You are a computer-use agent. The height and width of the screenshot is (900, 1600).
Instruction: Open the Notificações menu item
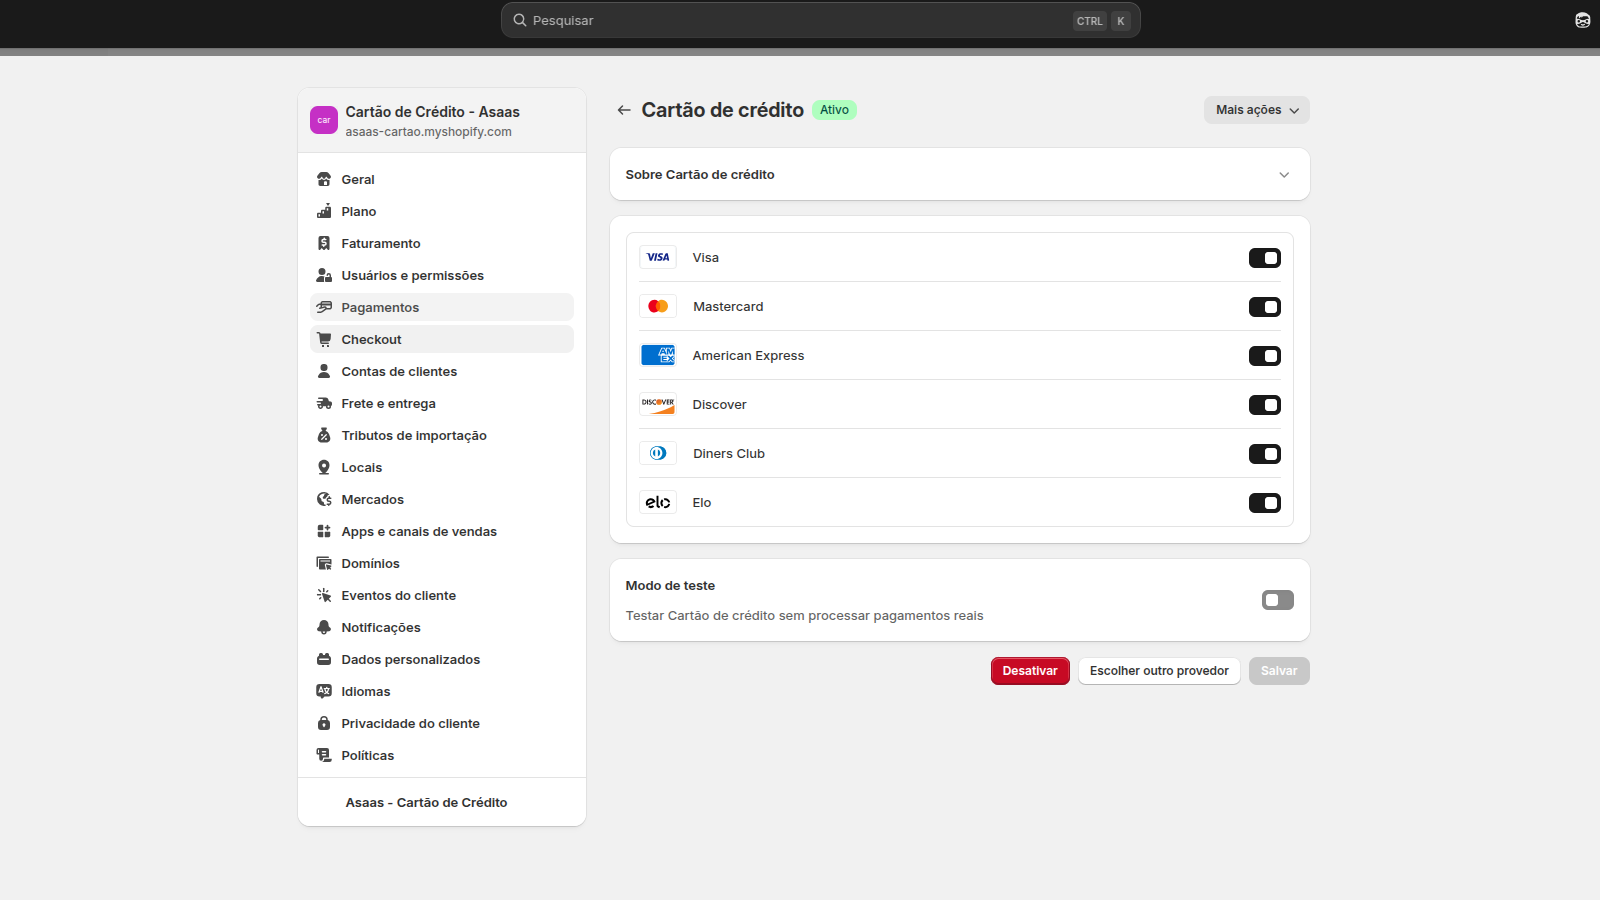tap(442, 627)
